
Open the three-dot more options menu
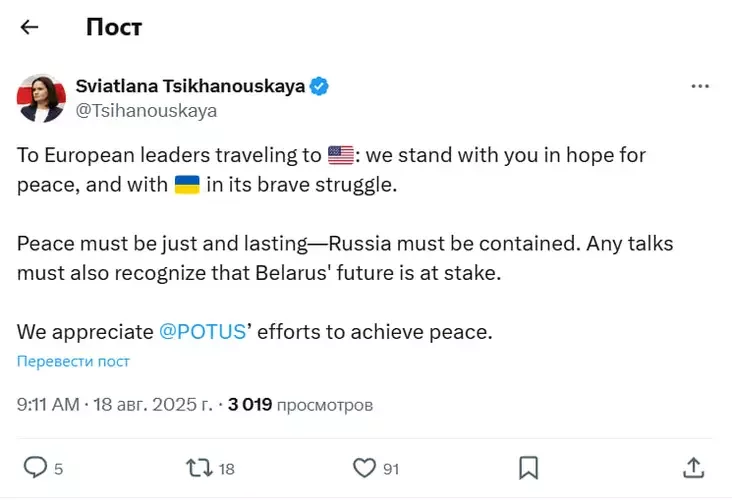(700, 87)
